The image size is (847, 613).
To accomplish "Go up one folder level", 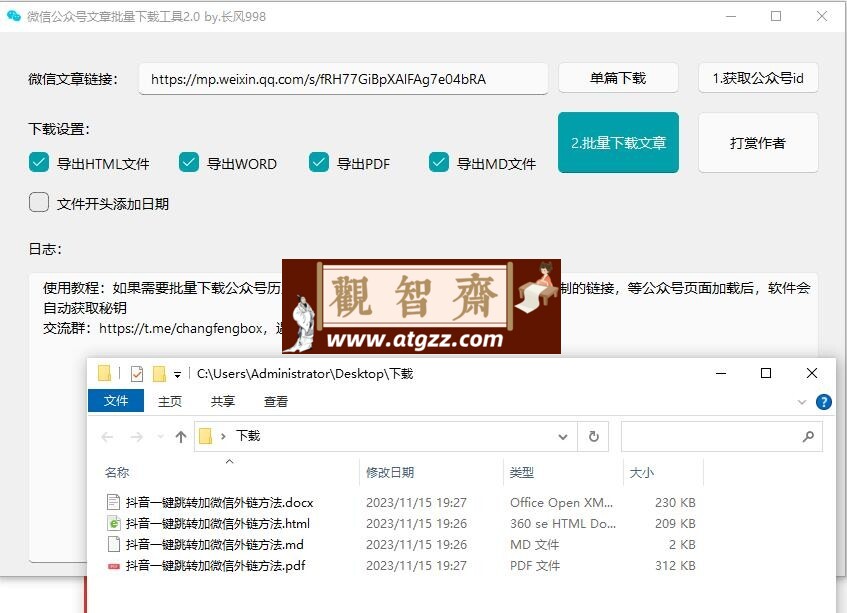I will tap(181, 436).
